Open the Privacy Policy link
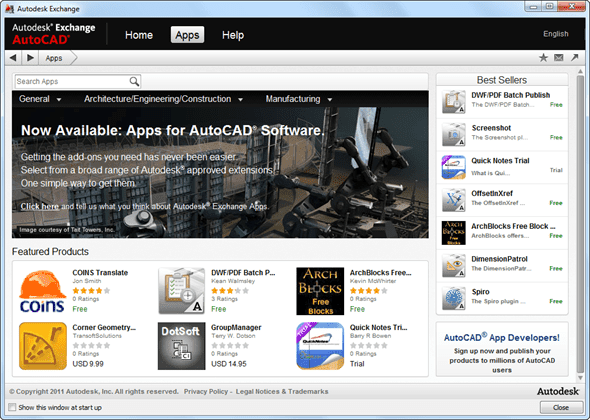 [206, 391]
